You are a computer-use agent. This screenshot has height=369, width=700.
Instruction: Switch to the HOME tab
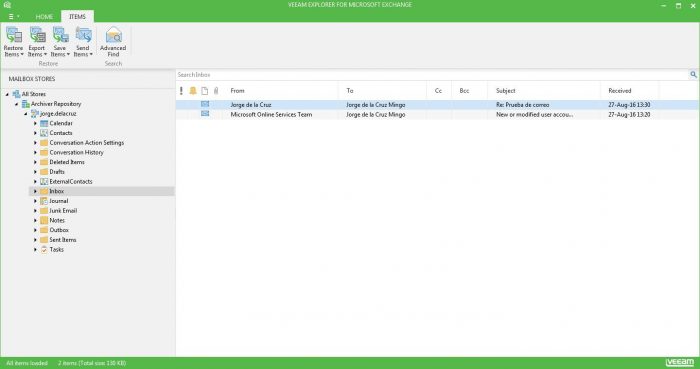click(44, 17)
